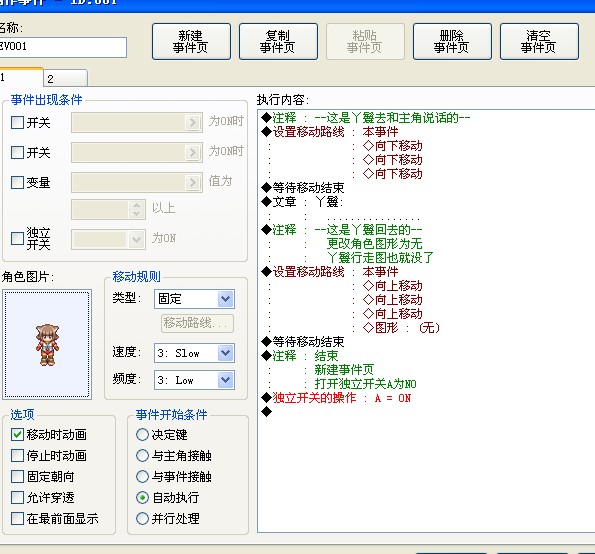Focus the event name field EV001
The width and height of the screenshot is (595, 554).
pos(63,47)
